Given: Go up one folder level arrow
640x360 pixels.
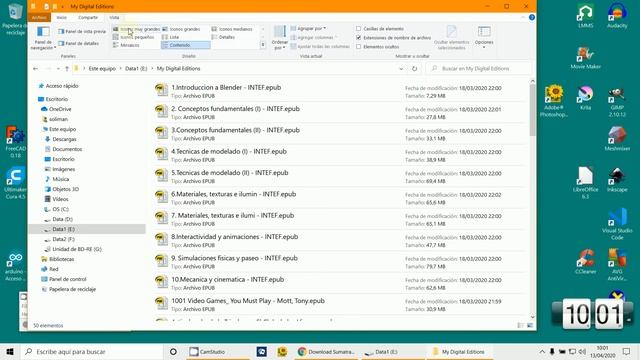Looking at the screenshot, I should point(67,69).
